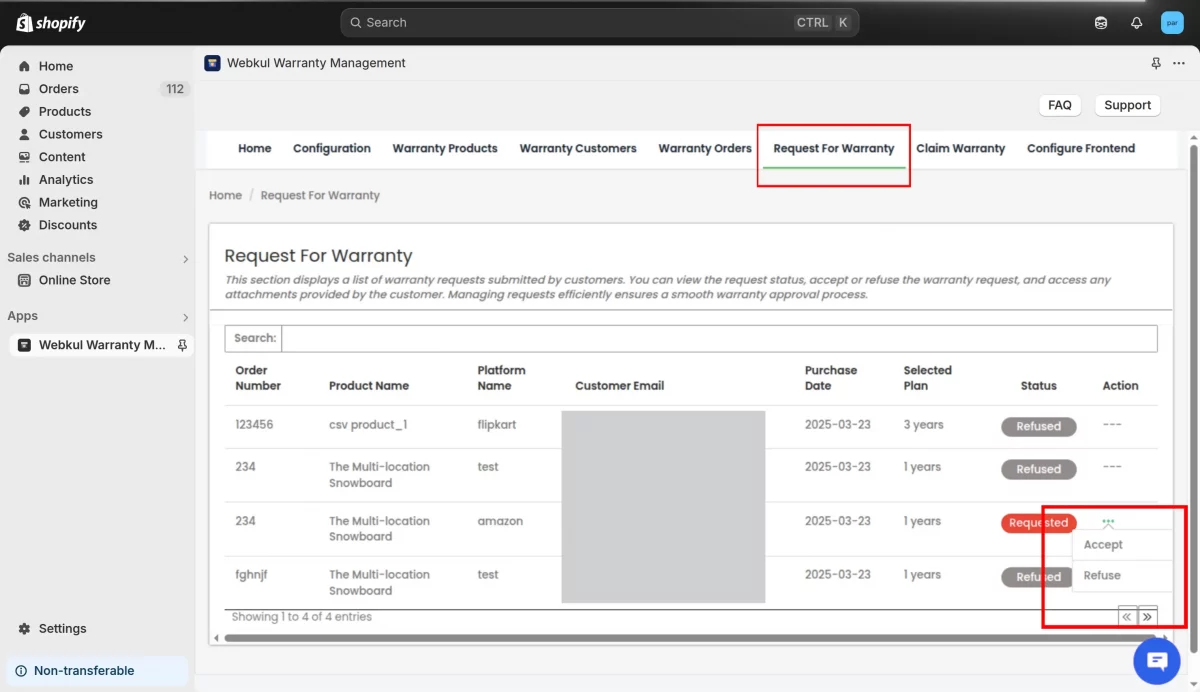Click the Shopify logo
The image size is (1200, 692).
point(51,23)
